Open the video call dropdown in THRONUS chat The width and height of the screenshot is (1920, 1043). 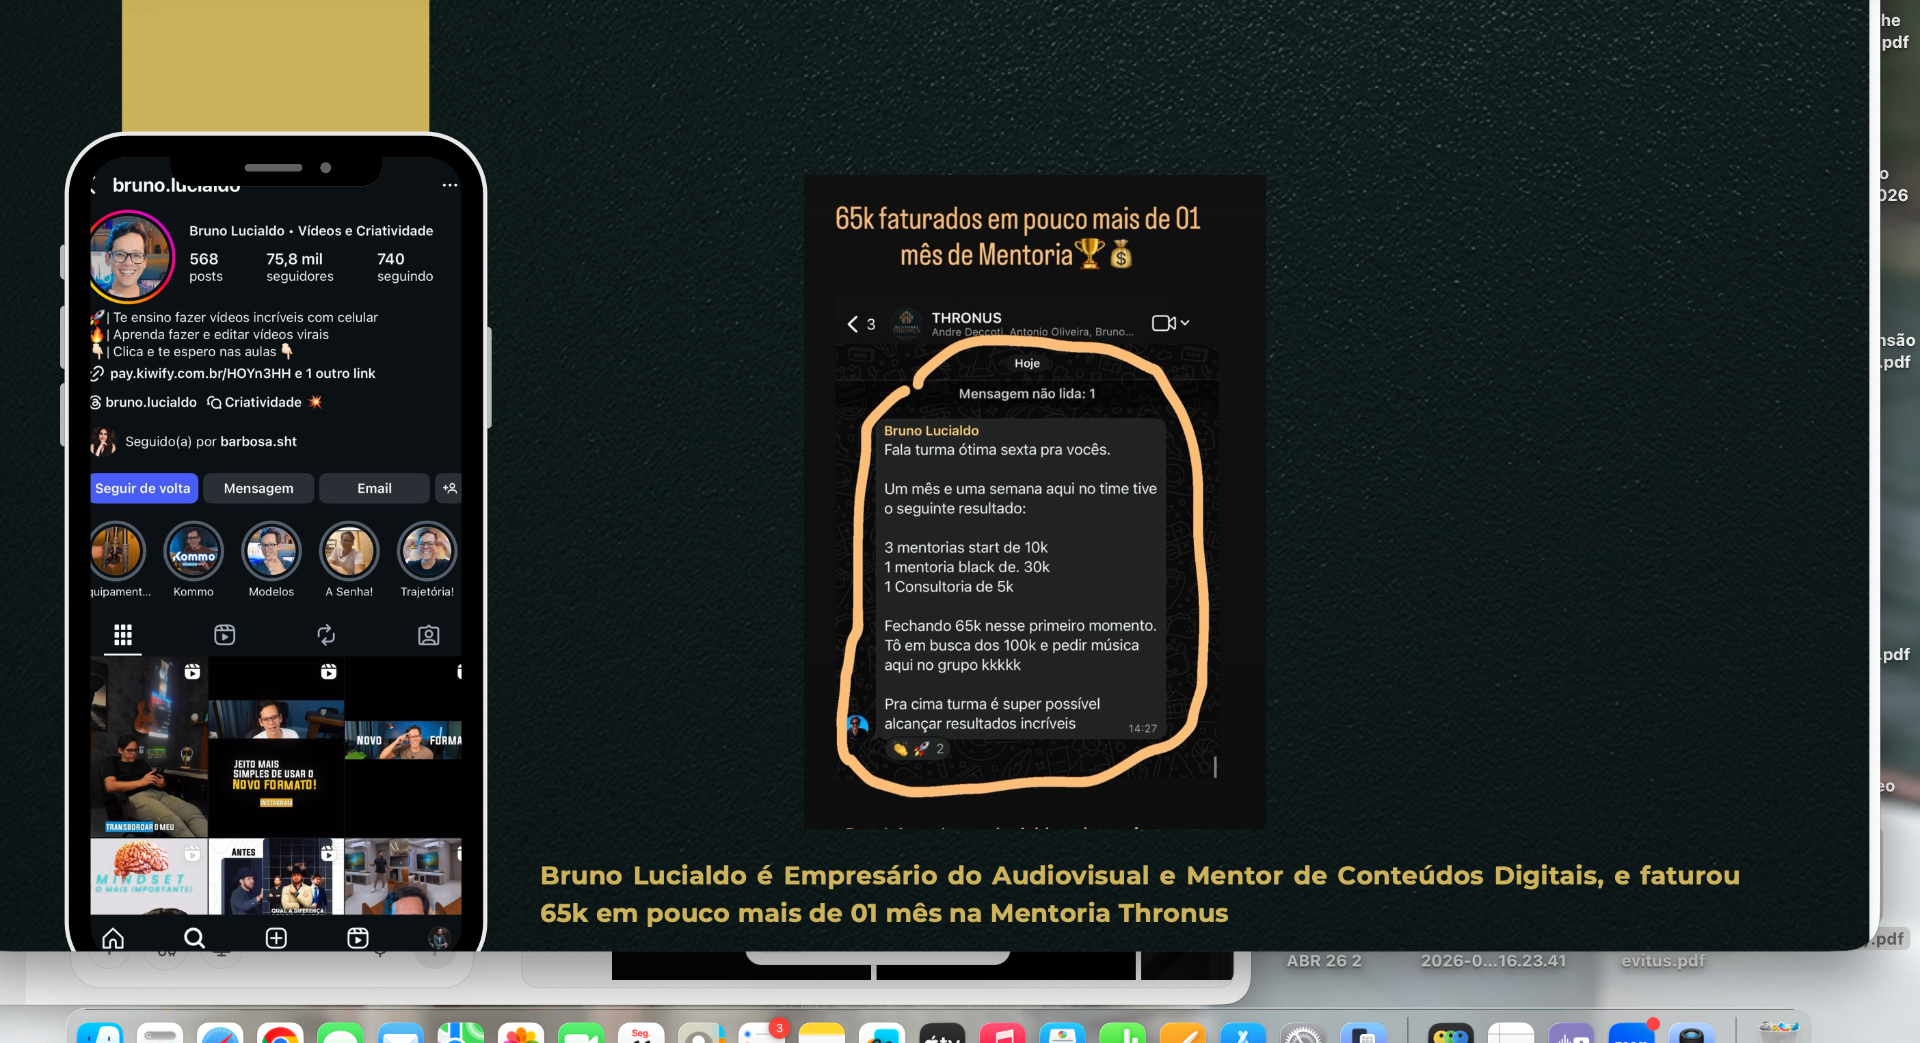[1170, 323]
